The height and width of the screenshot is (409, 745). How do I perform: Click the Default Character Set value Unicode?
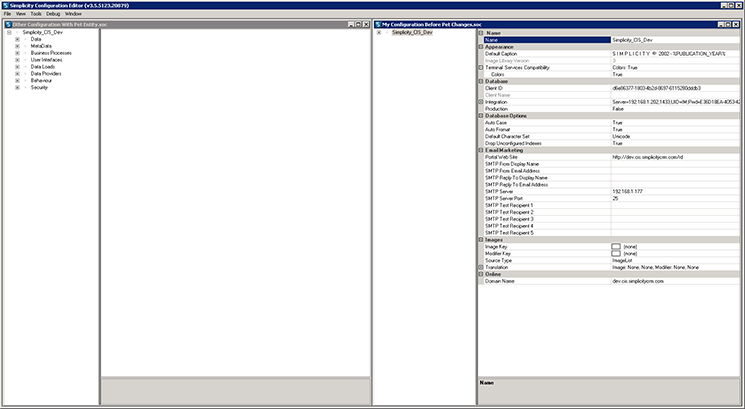pos(675,136)
